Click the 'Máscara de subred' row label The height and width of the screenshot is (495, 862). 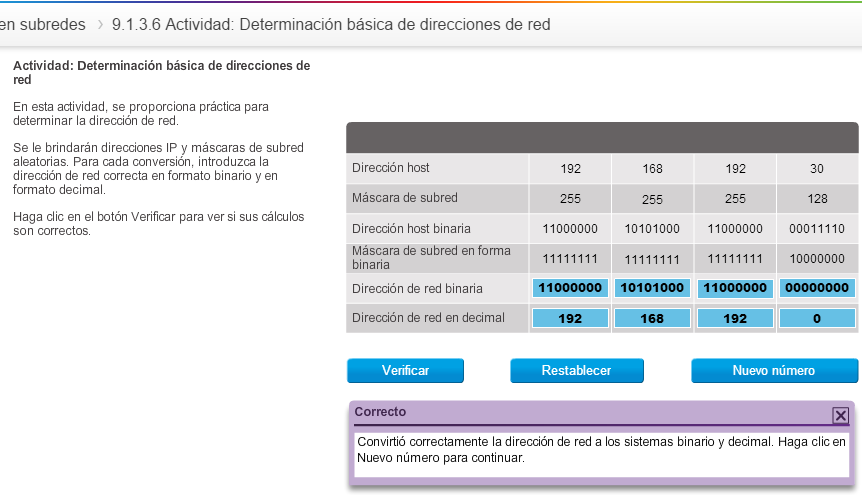[405, 197]
